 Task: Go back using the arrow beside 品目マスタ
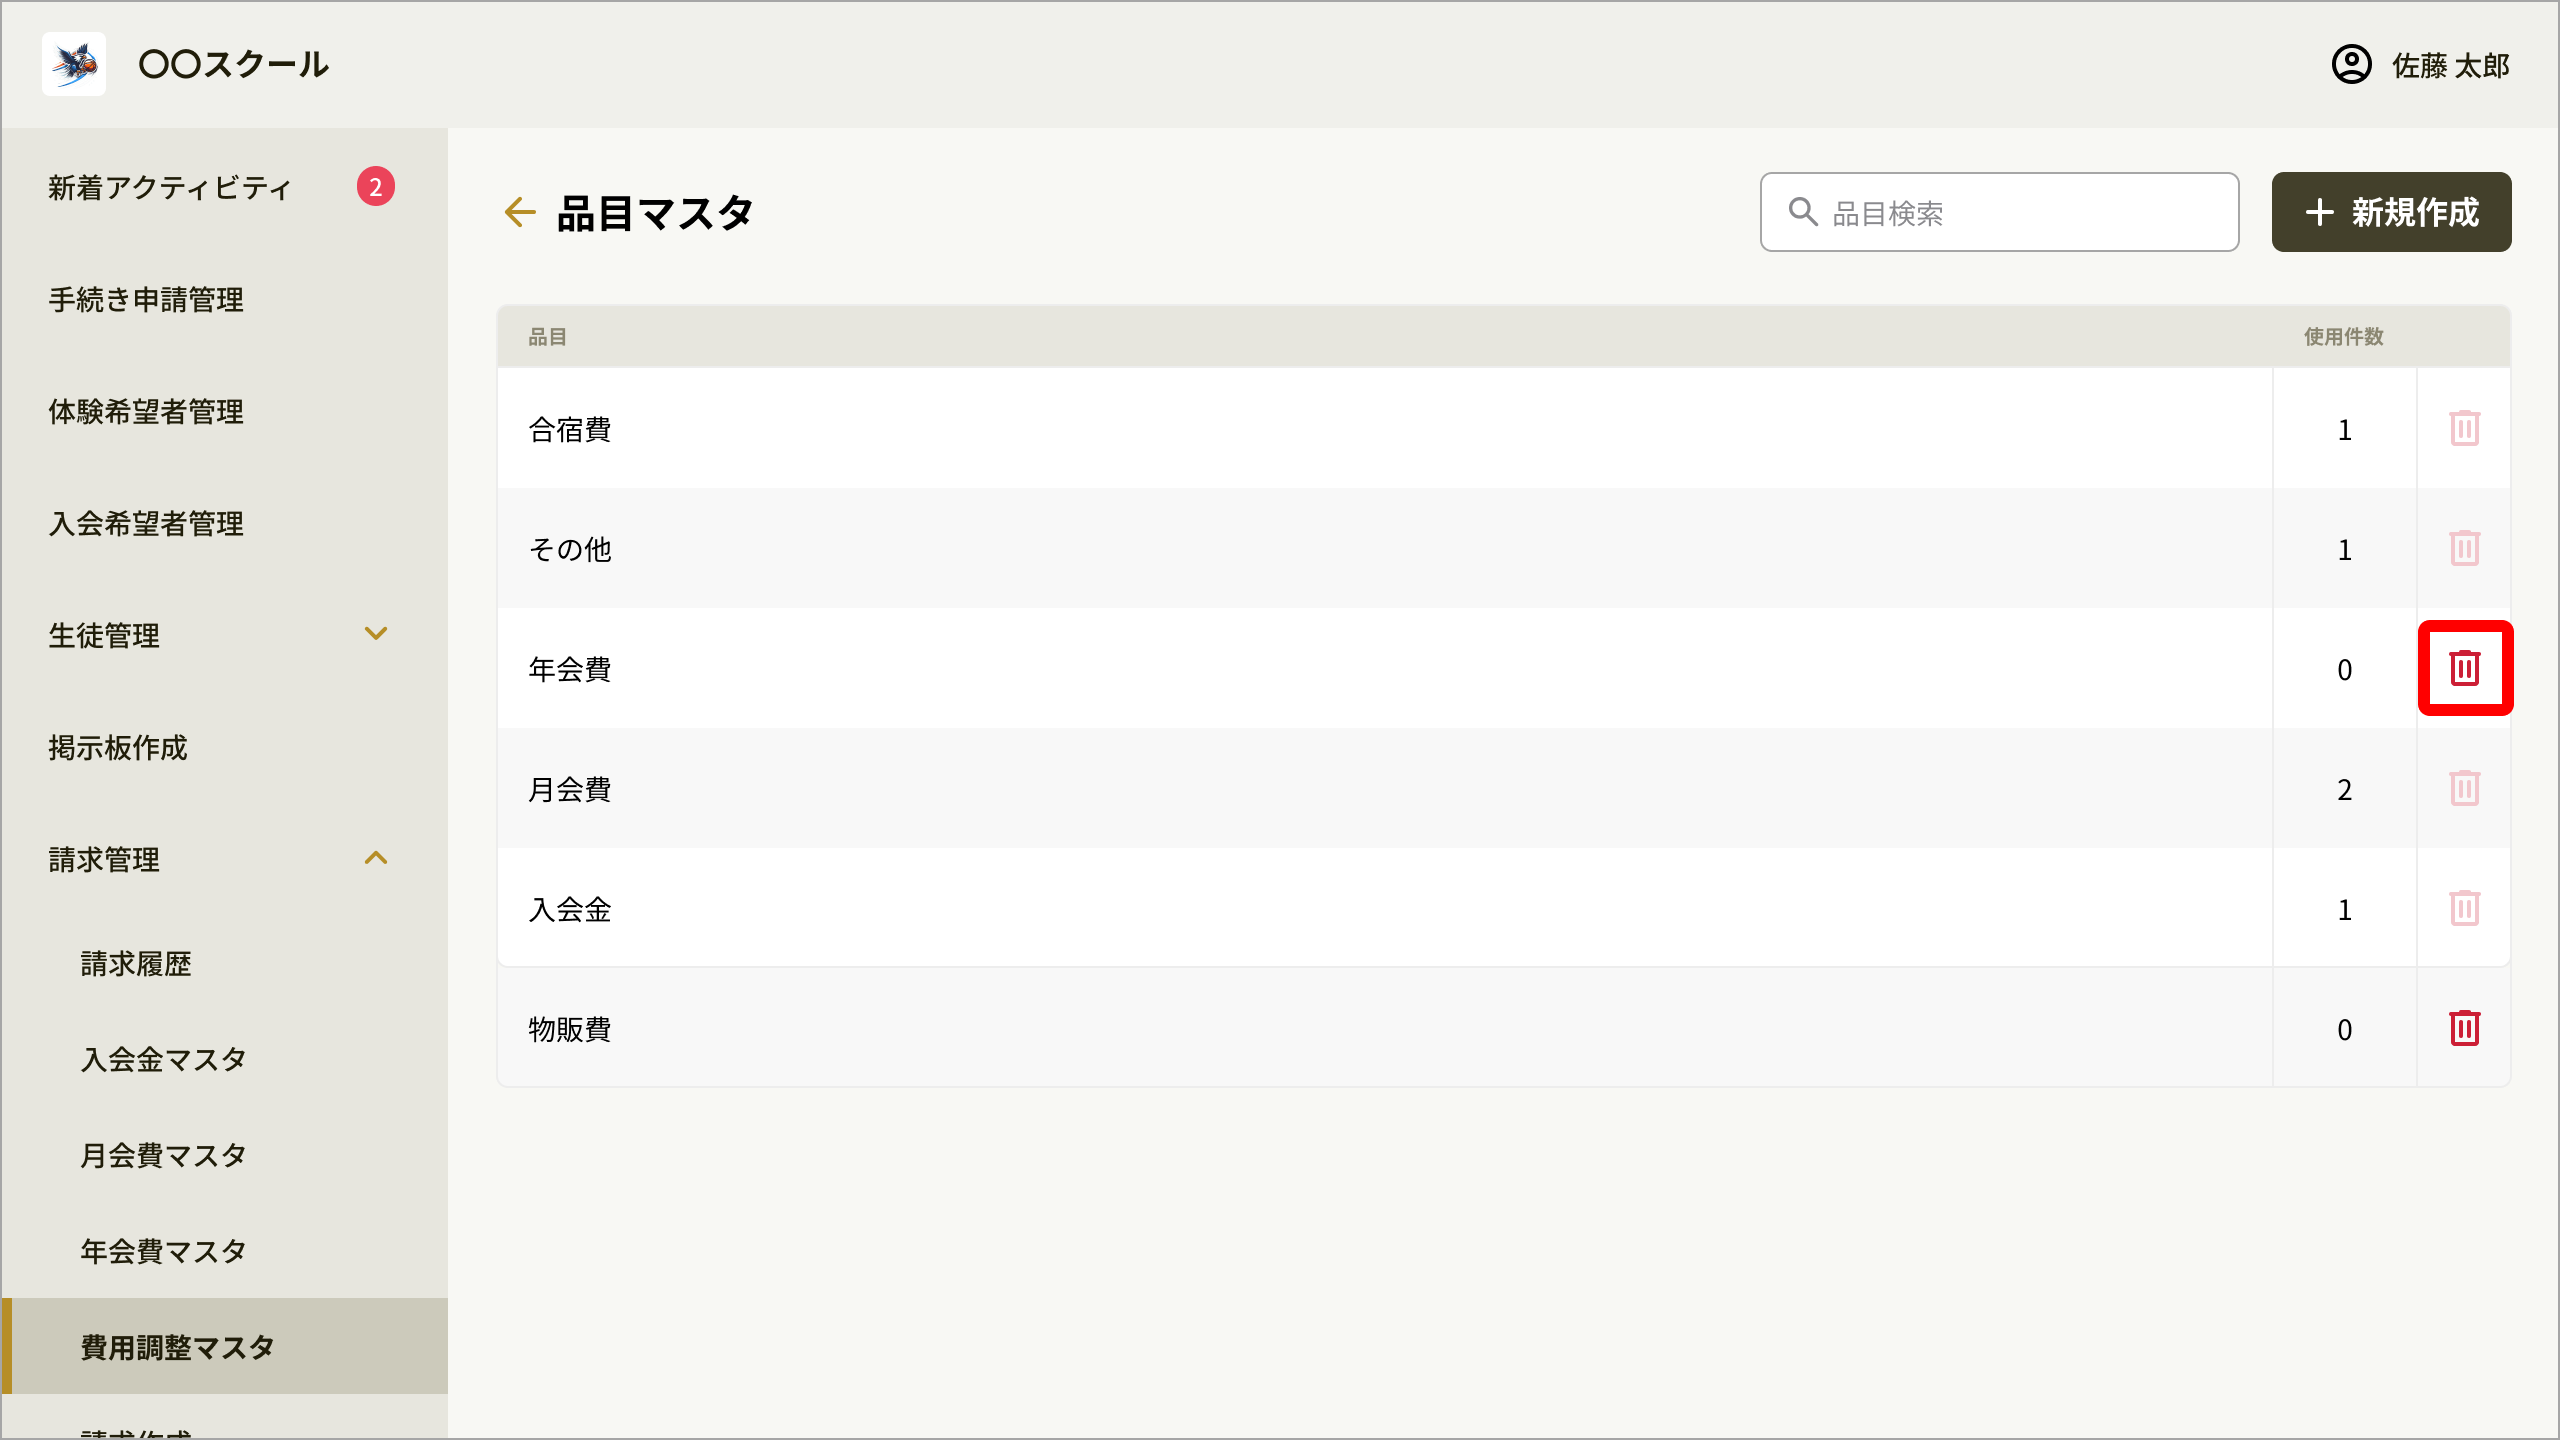click(x=520, y=212)
